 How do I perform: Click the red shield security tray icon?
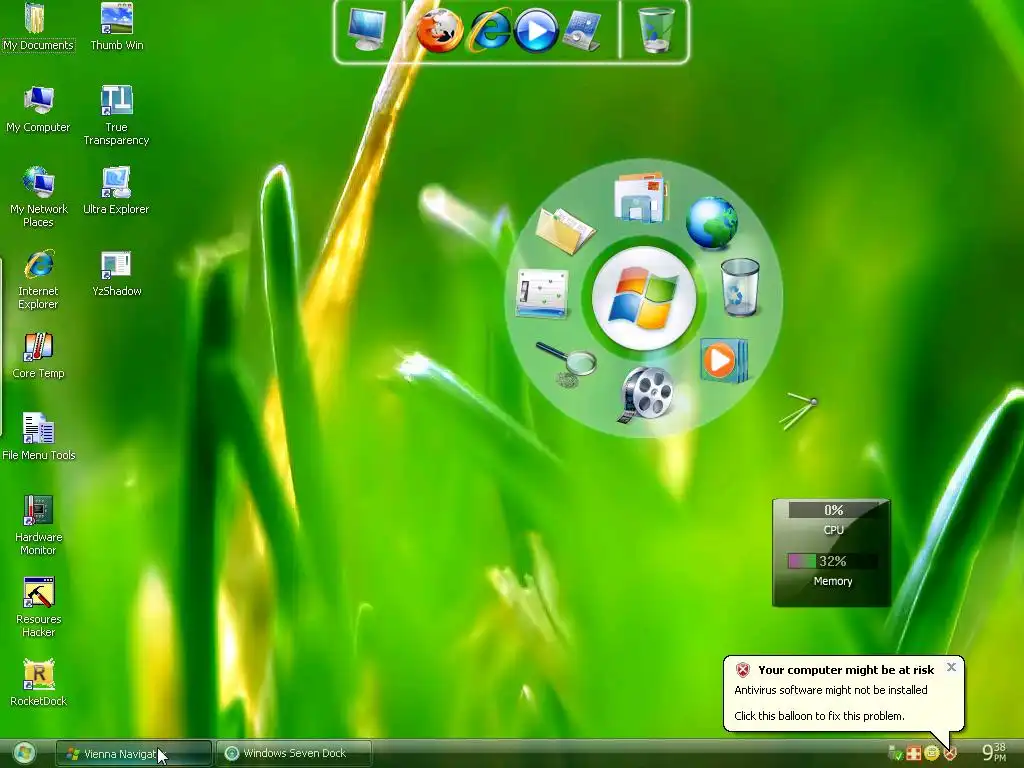pos(950,754)
